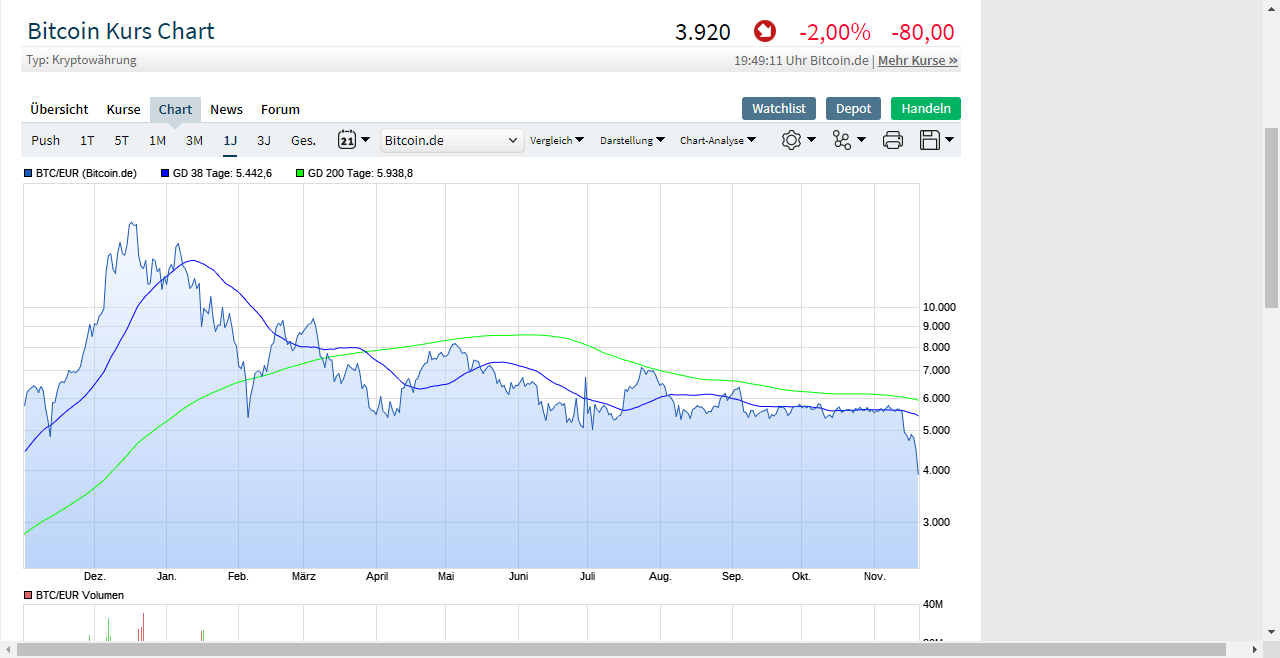Click the GD 200 Tage green swatch
This screenshot has width=1280, height=658.
tap(300, 173)
